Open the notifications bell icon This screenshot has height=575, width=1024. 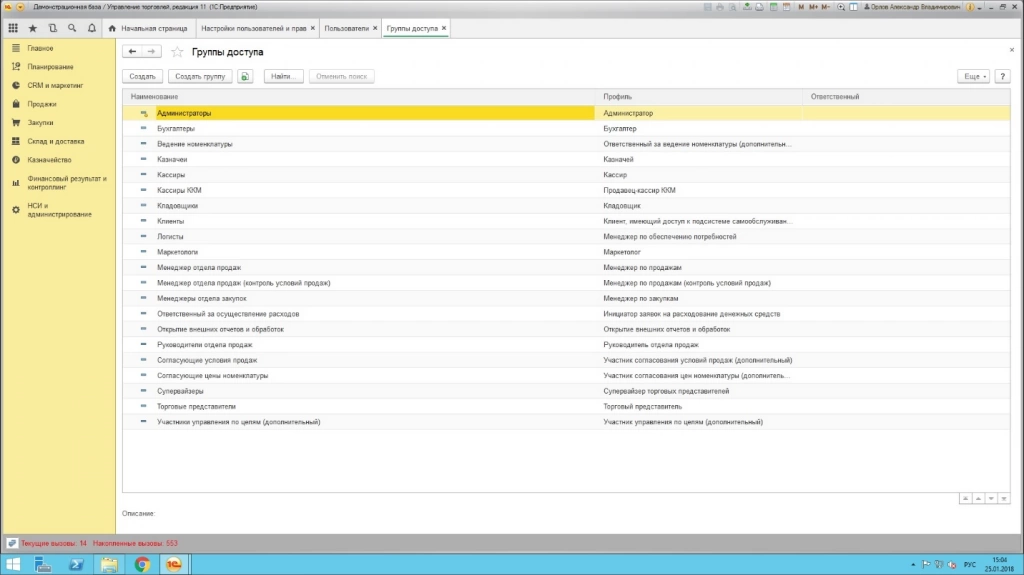pyautogui.click(x=91, y=28)
